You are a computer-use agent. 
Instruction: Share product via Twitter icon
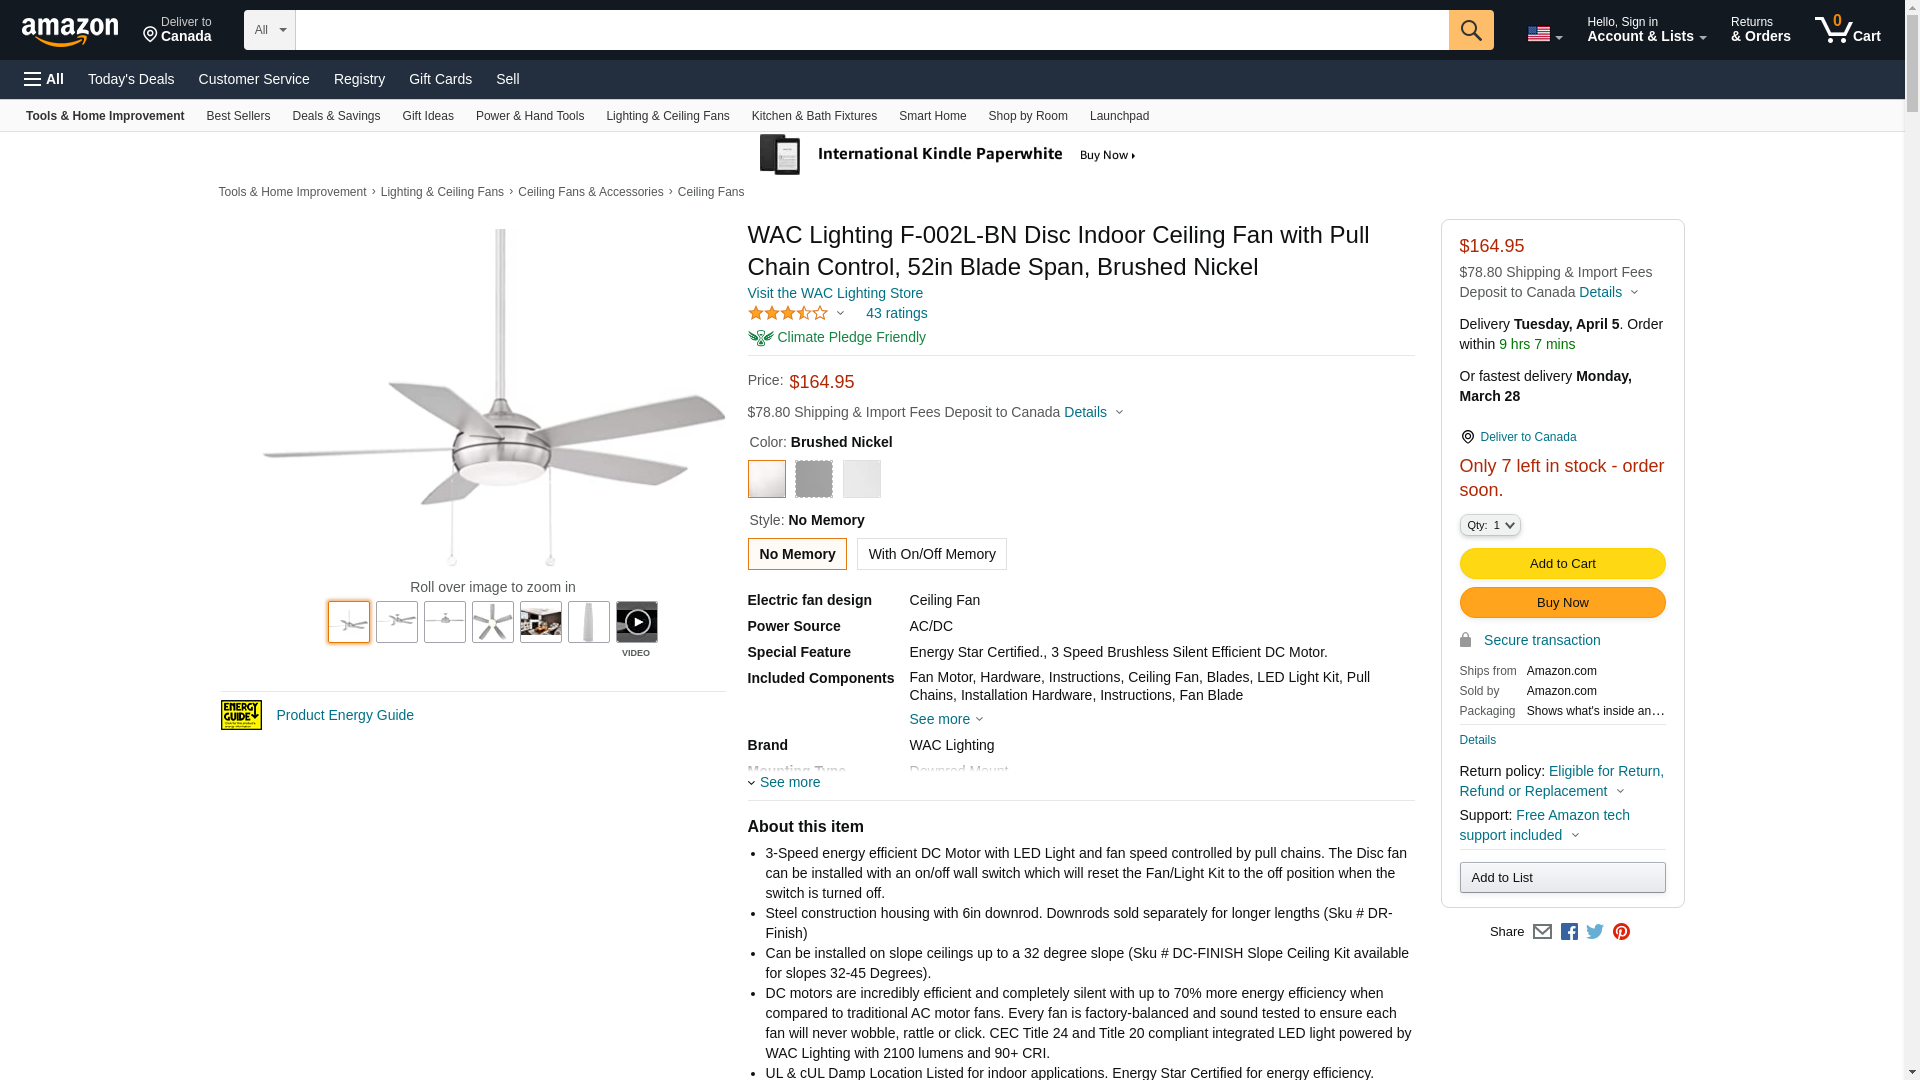[1595, 932]
